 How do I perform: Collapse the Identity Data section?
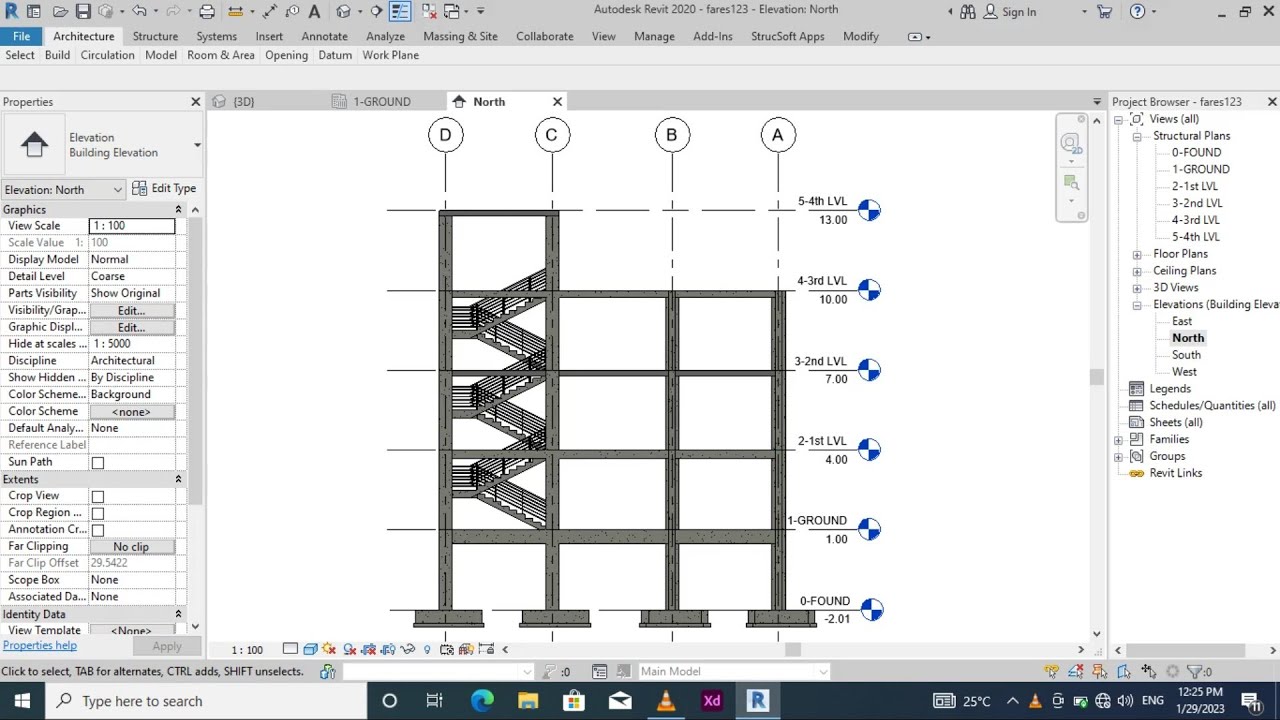[x=178, y=614]
